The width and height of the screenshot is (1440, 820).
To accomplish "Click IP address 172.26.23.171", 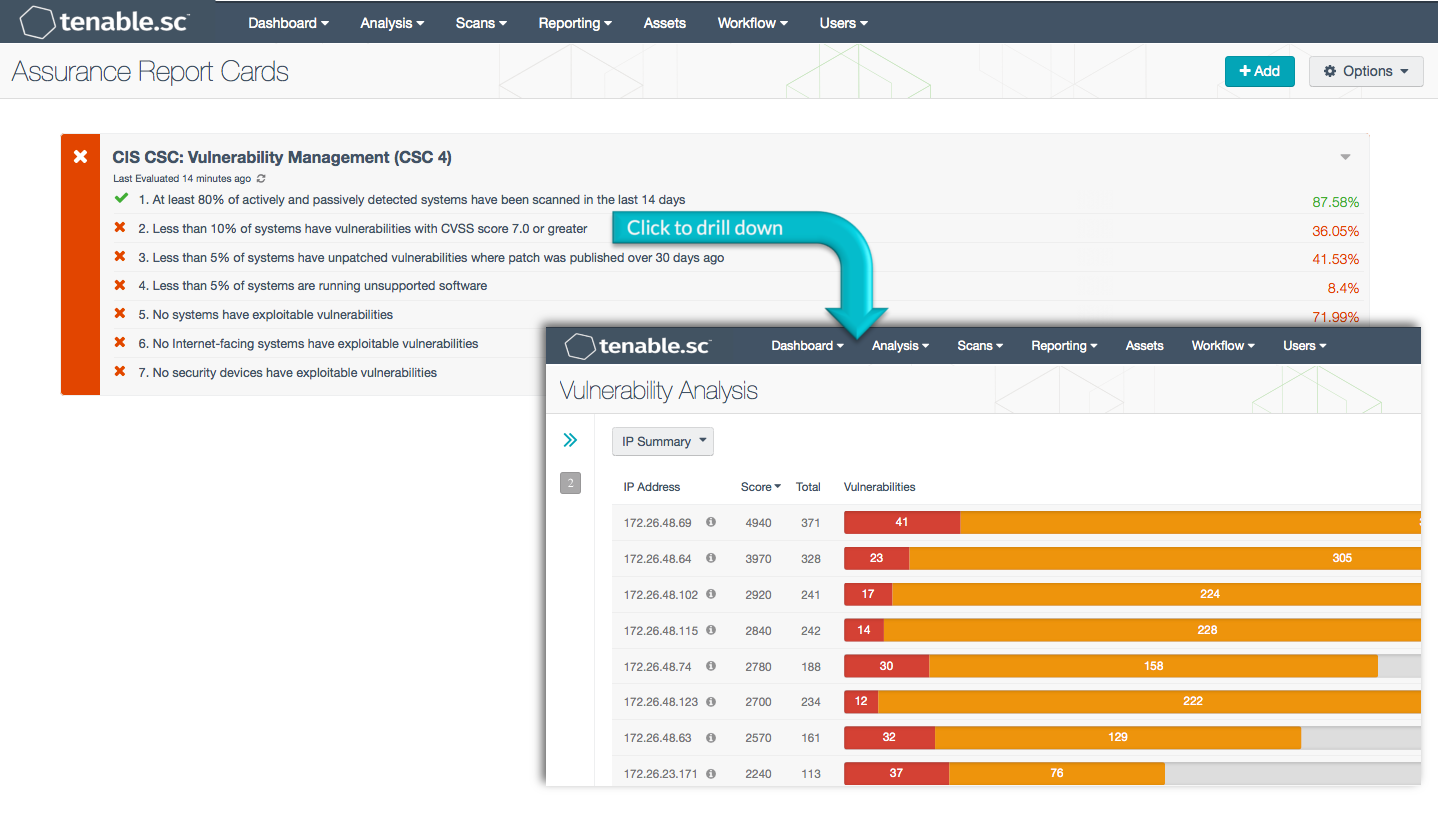I will coord(661,774).
